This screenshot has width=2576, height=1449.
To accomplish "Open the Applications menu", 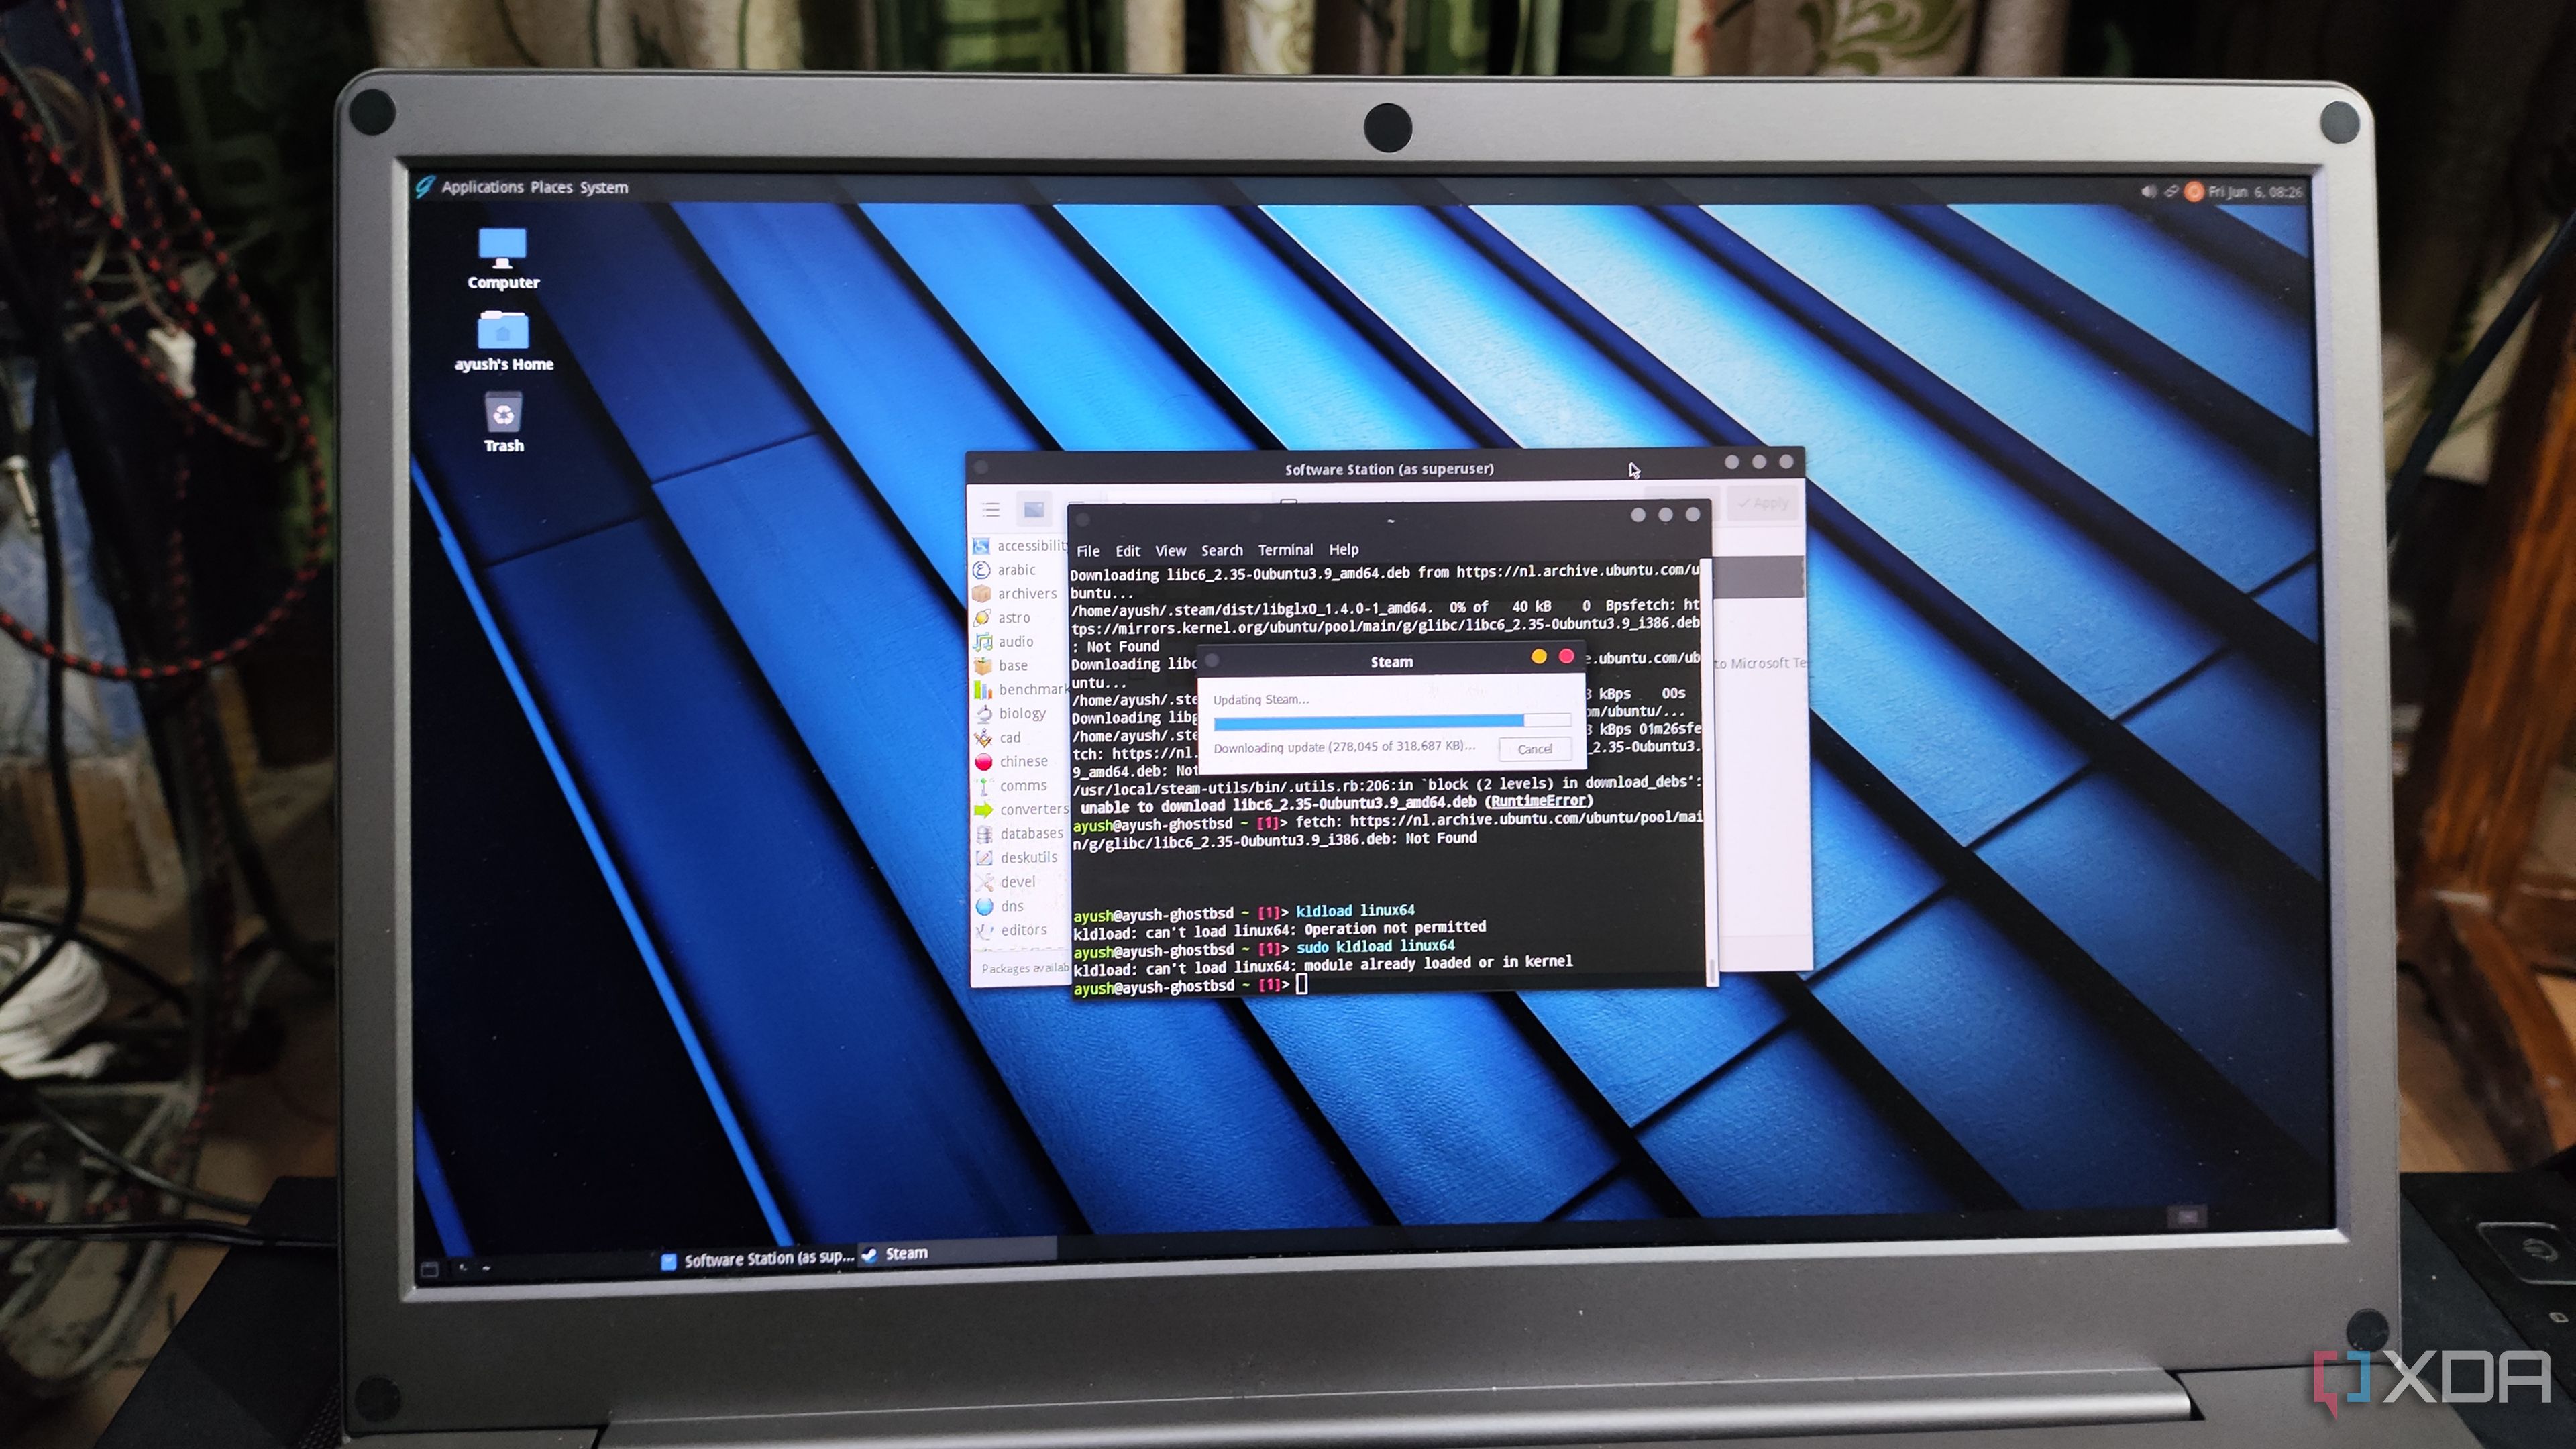I will [483, 187].
